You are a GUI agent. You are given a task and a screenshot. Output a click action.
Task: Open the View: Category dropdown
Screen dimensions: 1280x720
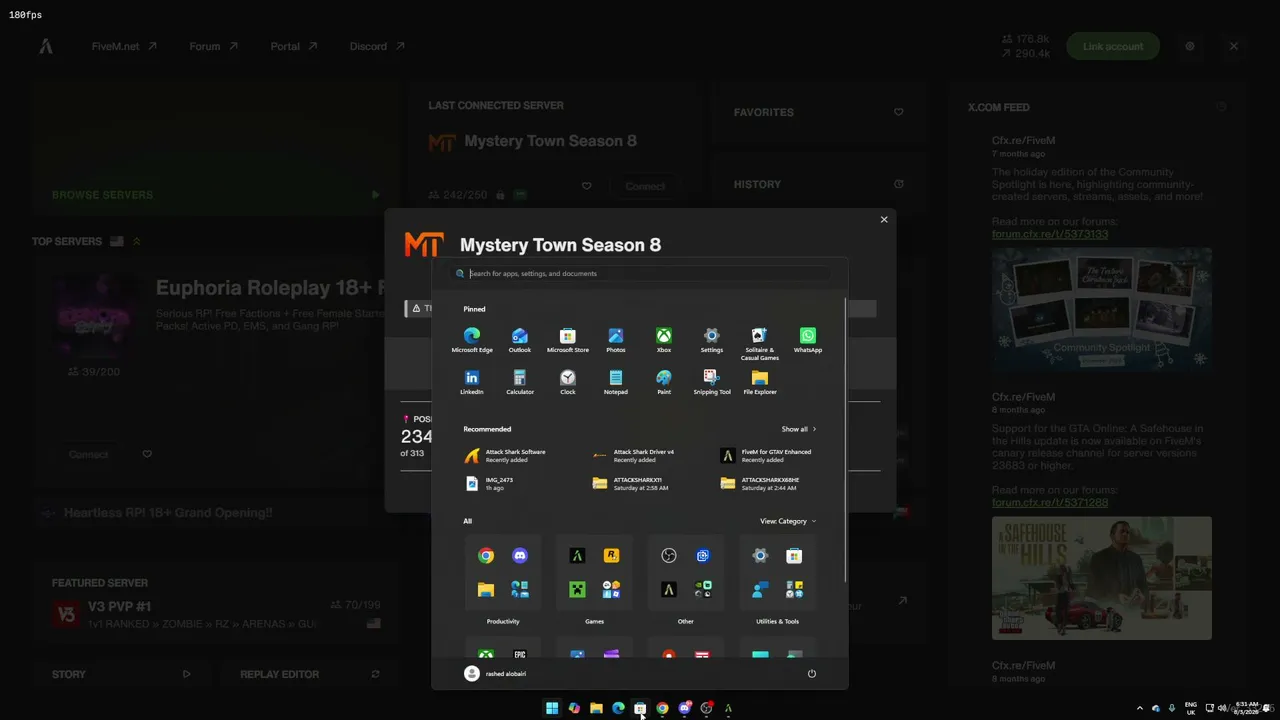788,521
